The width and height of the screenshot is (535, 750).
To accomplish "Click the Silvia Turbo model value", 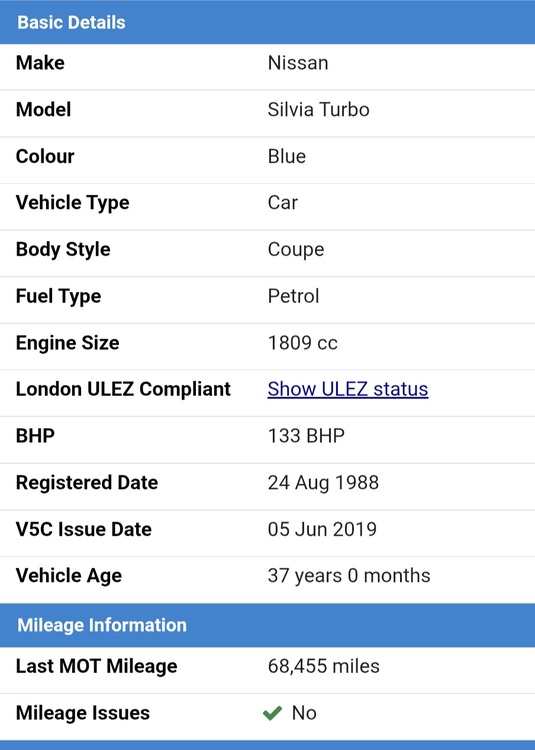I will click(318, 110).
